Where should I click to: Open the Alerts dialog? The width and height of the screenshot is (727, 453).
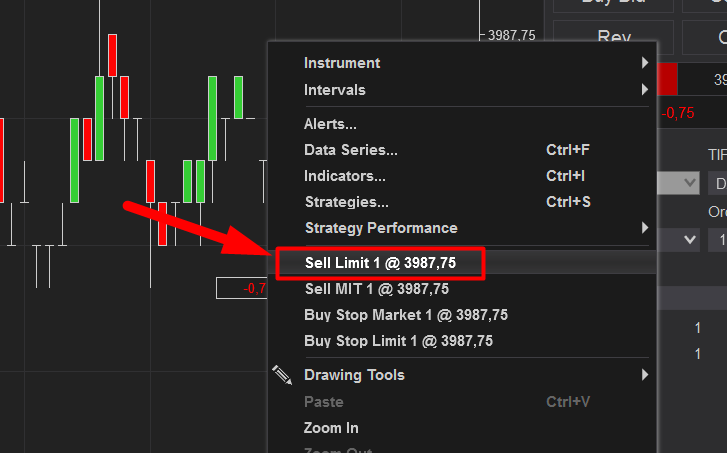point(330,125)
